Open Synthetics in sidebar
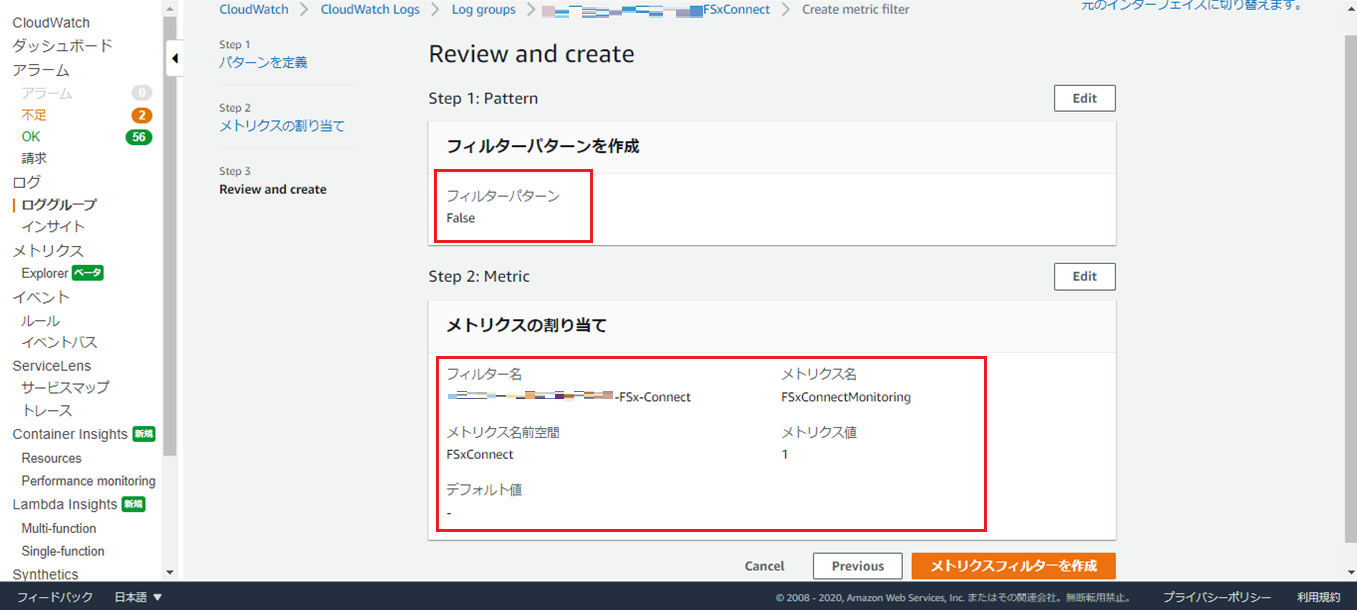1357x610 pixels. 45,574
